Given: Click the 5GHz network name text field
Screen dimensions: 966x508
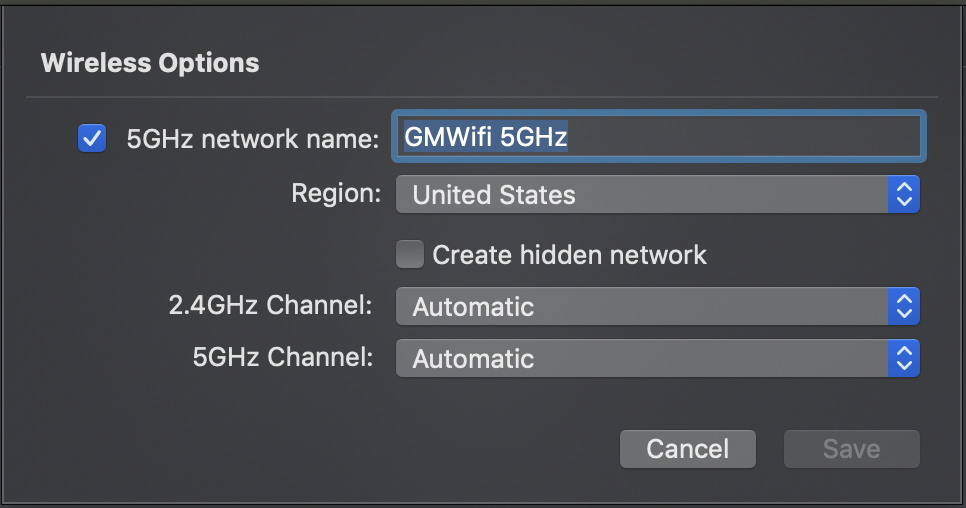Looking at the screenshot, I should 659,136.
